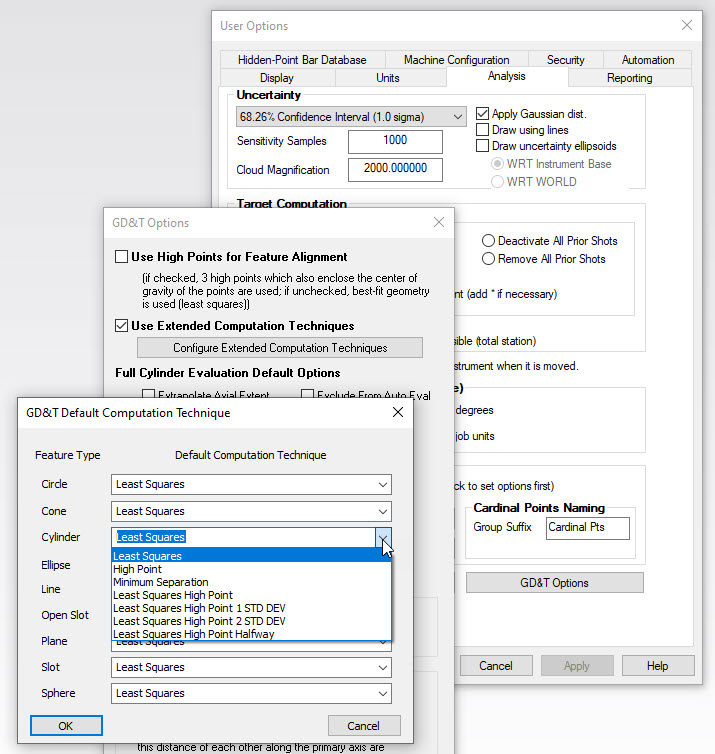Select WRT Instrument Base radio option

coord(497,163)
